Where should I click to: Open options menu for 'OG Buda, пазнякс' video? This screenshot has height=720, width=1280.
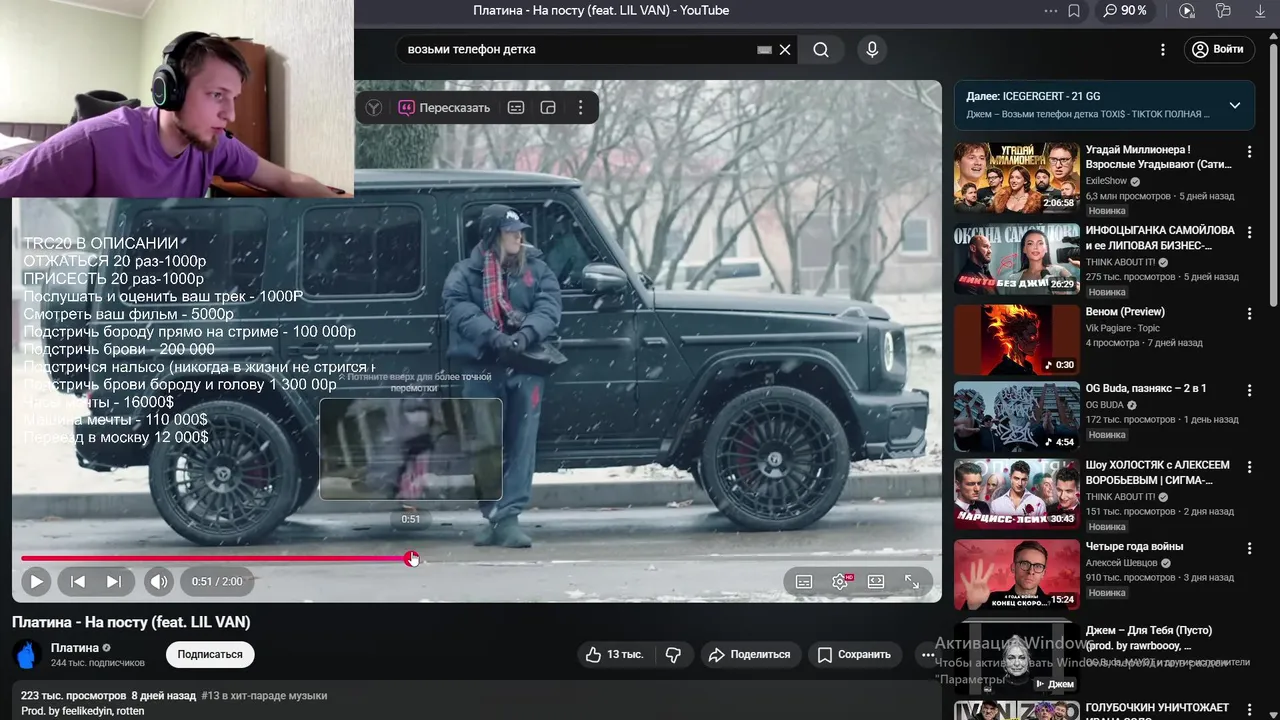[x=1249, y=391]
